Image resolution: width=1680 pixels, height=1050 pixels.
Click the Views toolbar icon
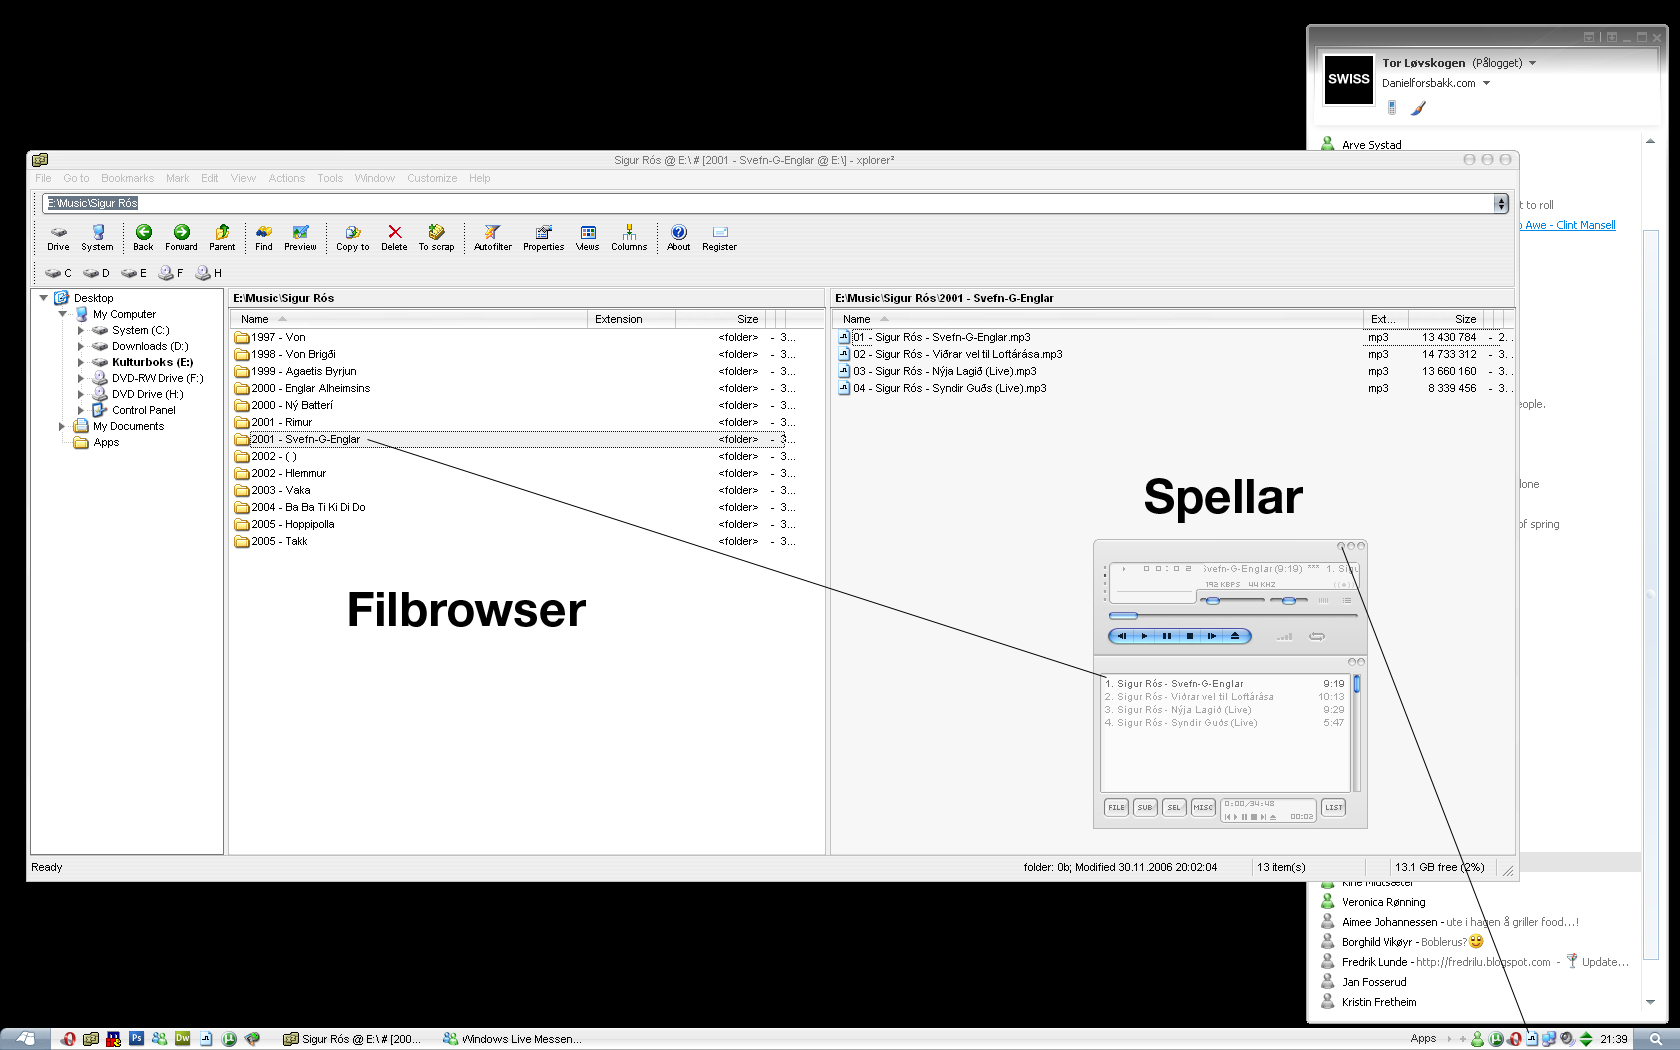[x=587, y=238]
